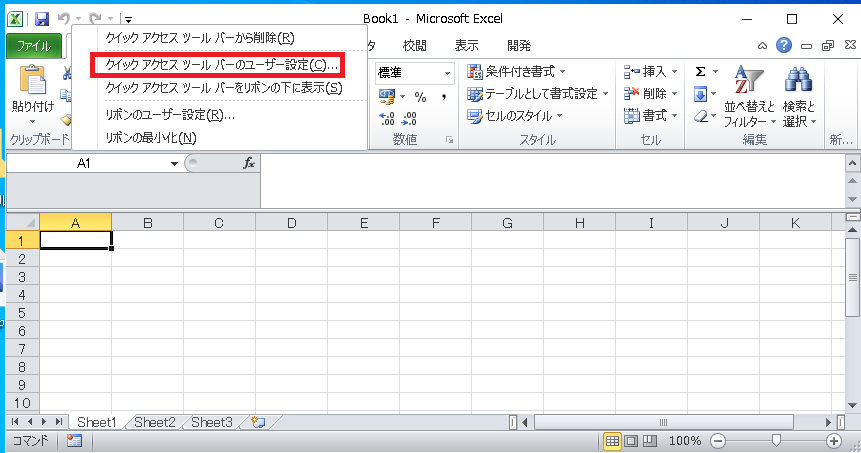Switch to Page Layout view button
Screen dimensions: 861x453
[x=631, y=441]
